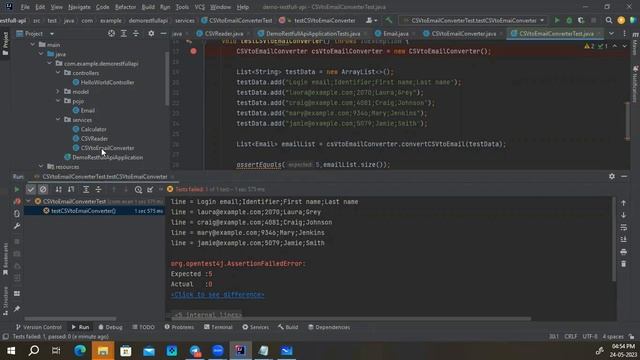Open the user account dropdown in the toolbar
This screenshot has height=360, width=640.
[371, 20]
